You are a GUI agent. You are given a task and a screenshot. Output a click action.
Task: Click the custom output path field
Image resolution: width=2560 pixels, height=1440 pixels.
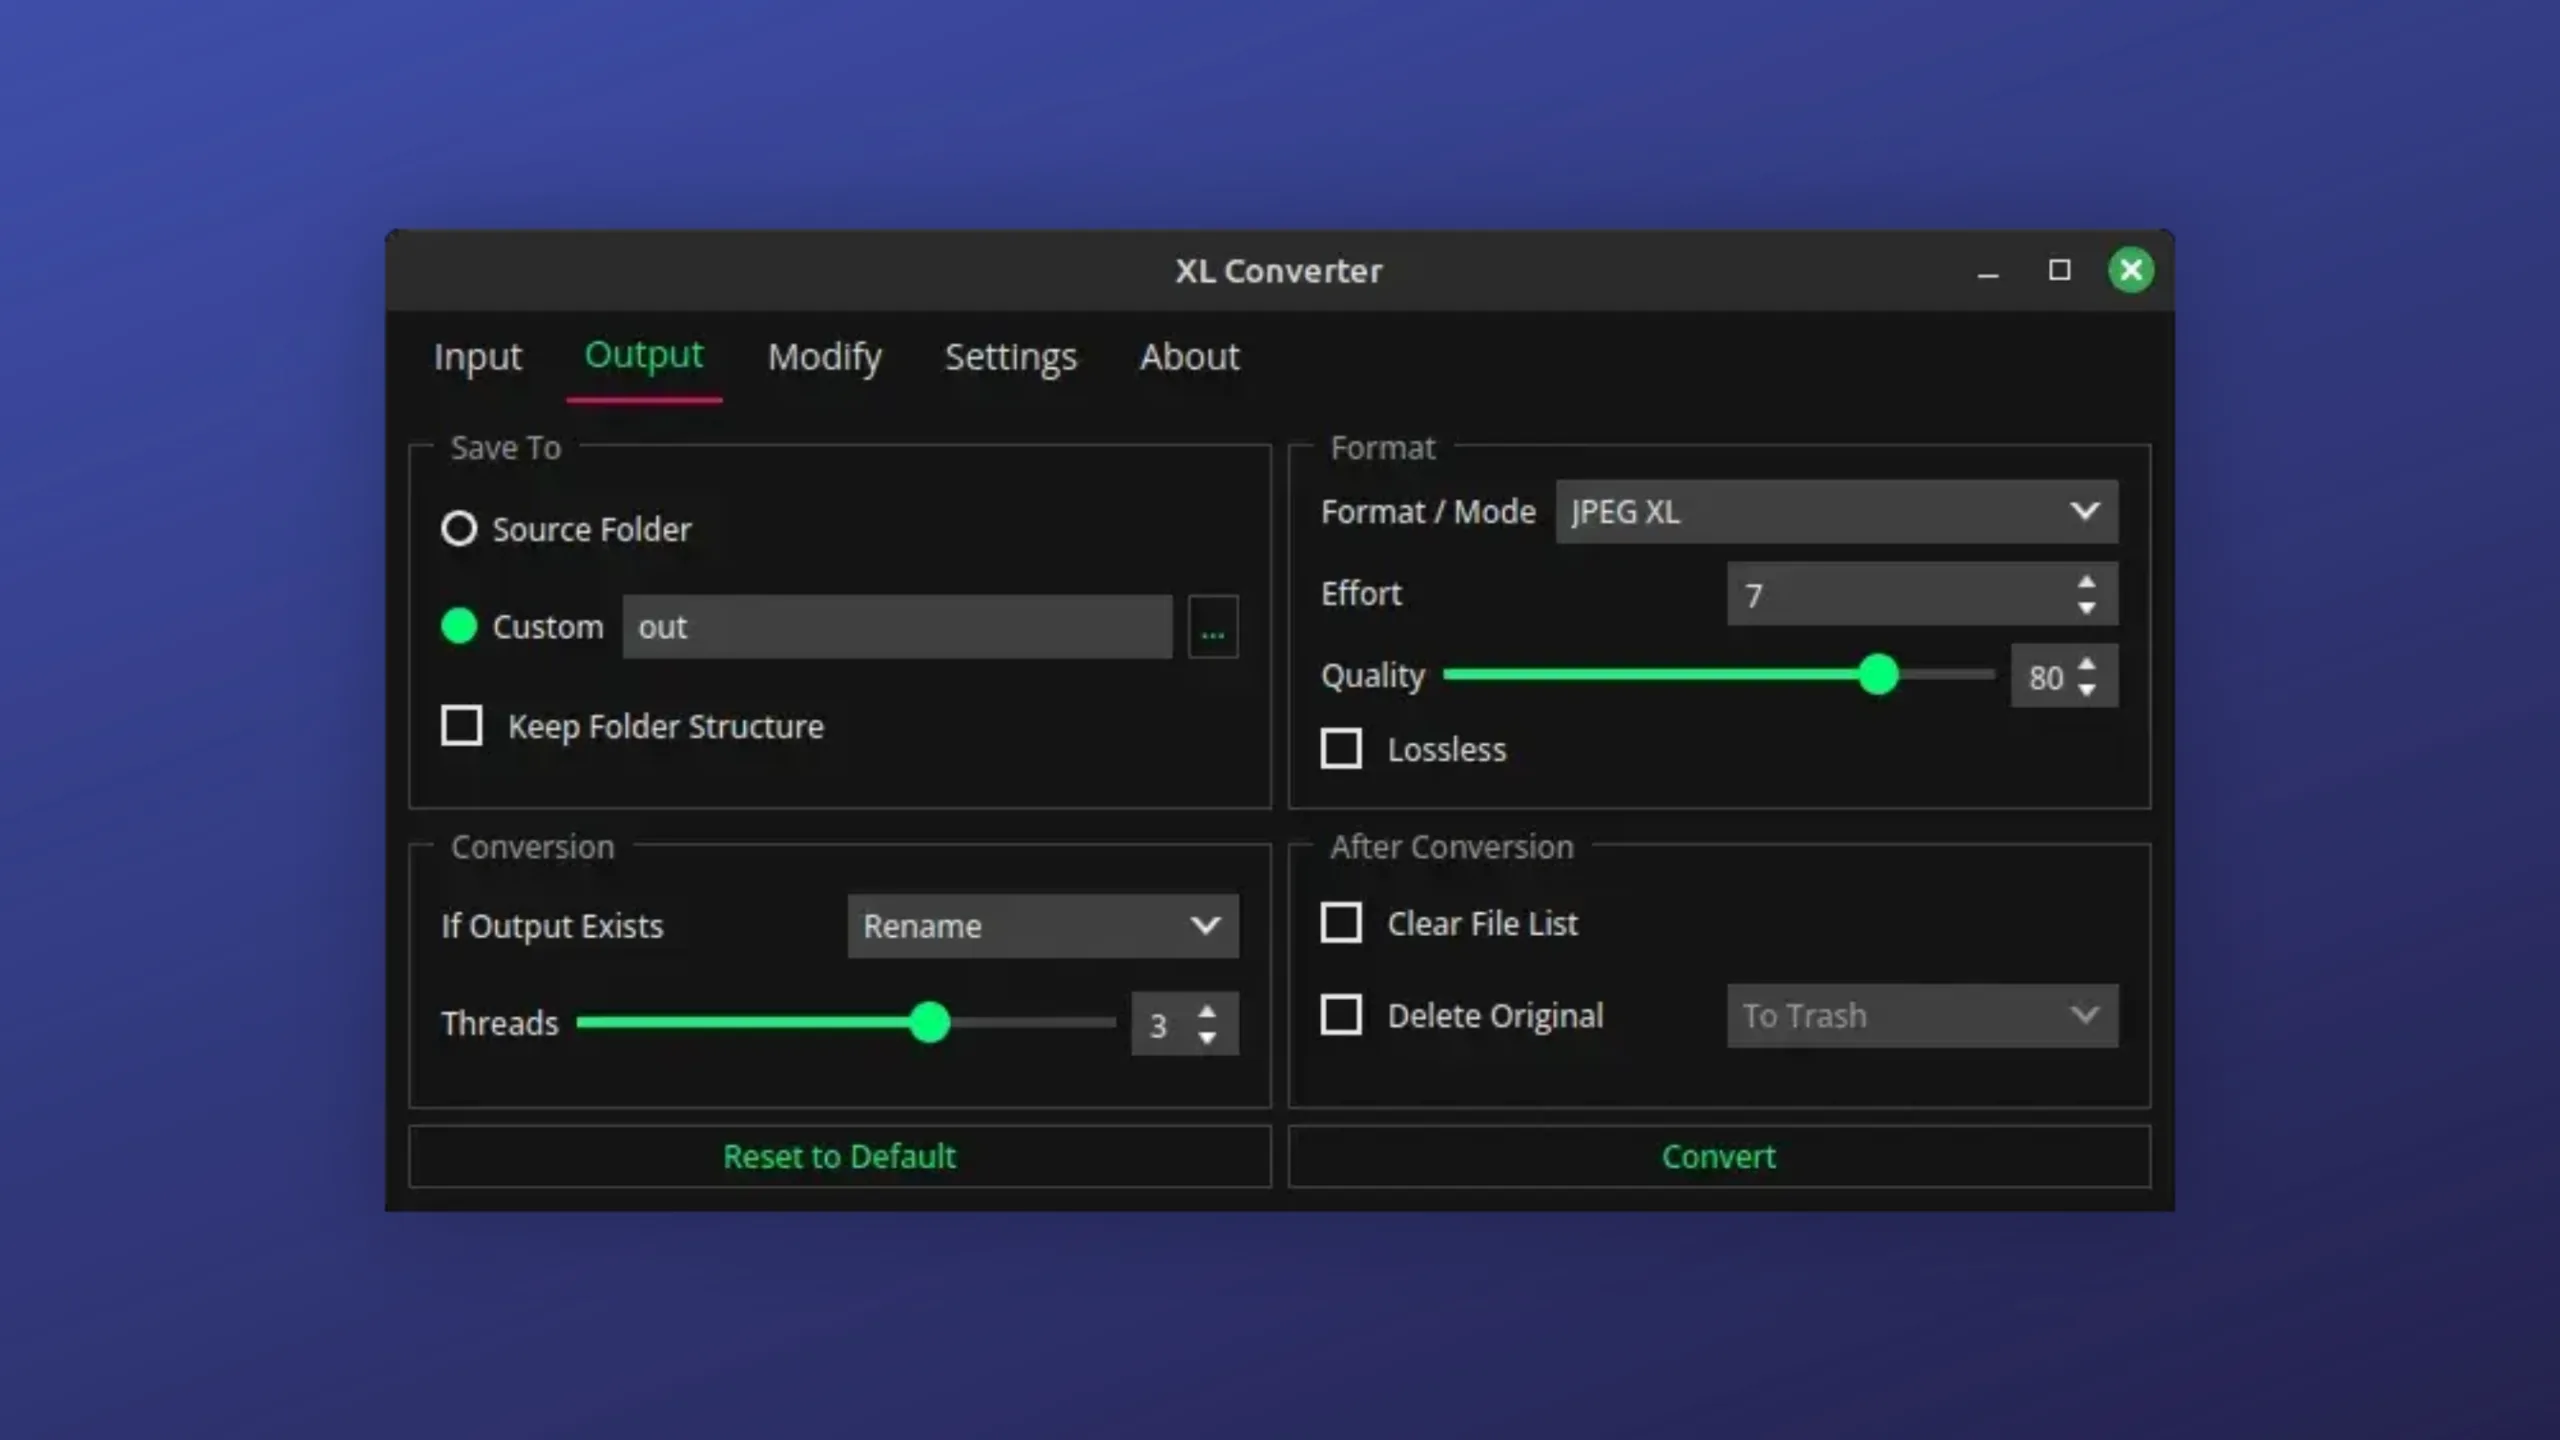tap(897, 627)
